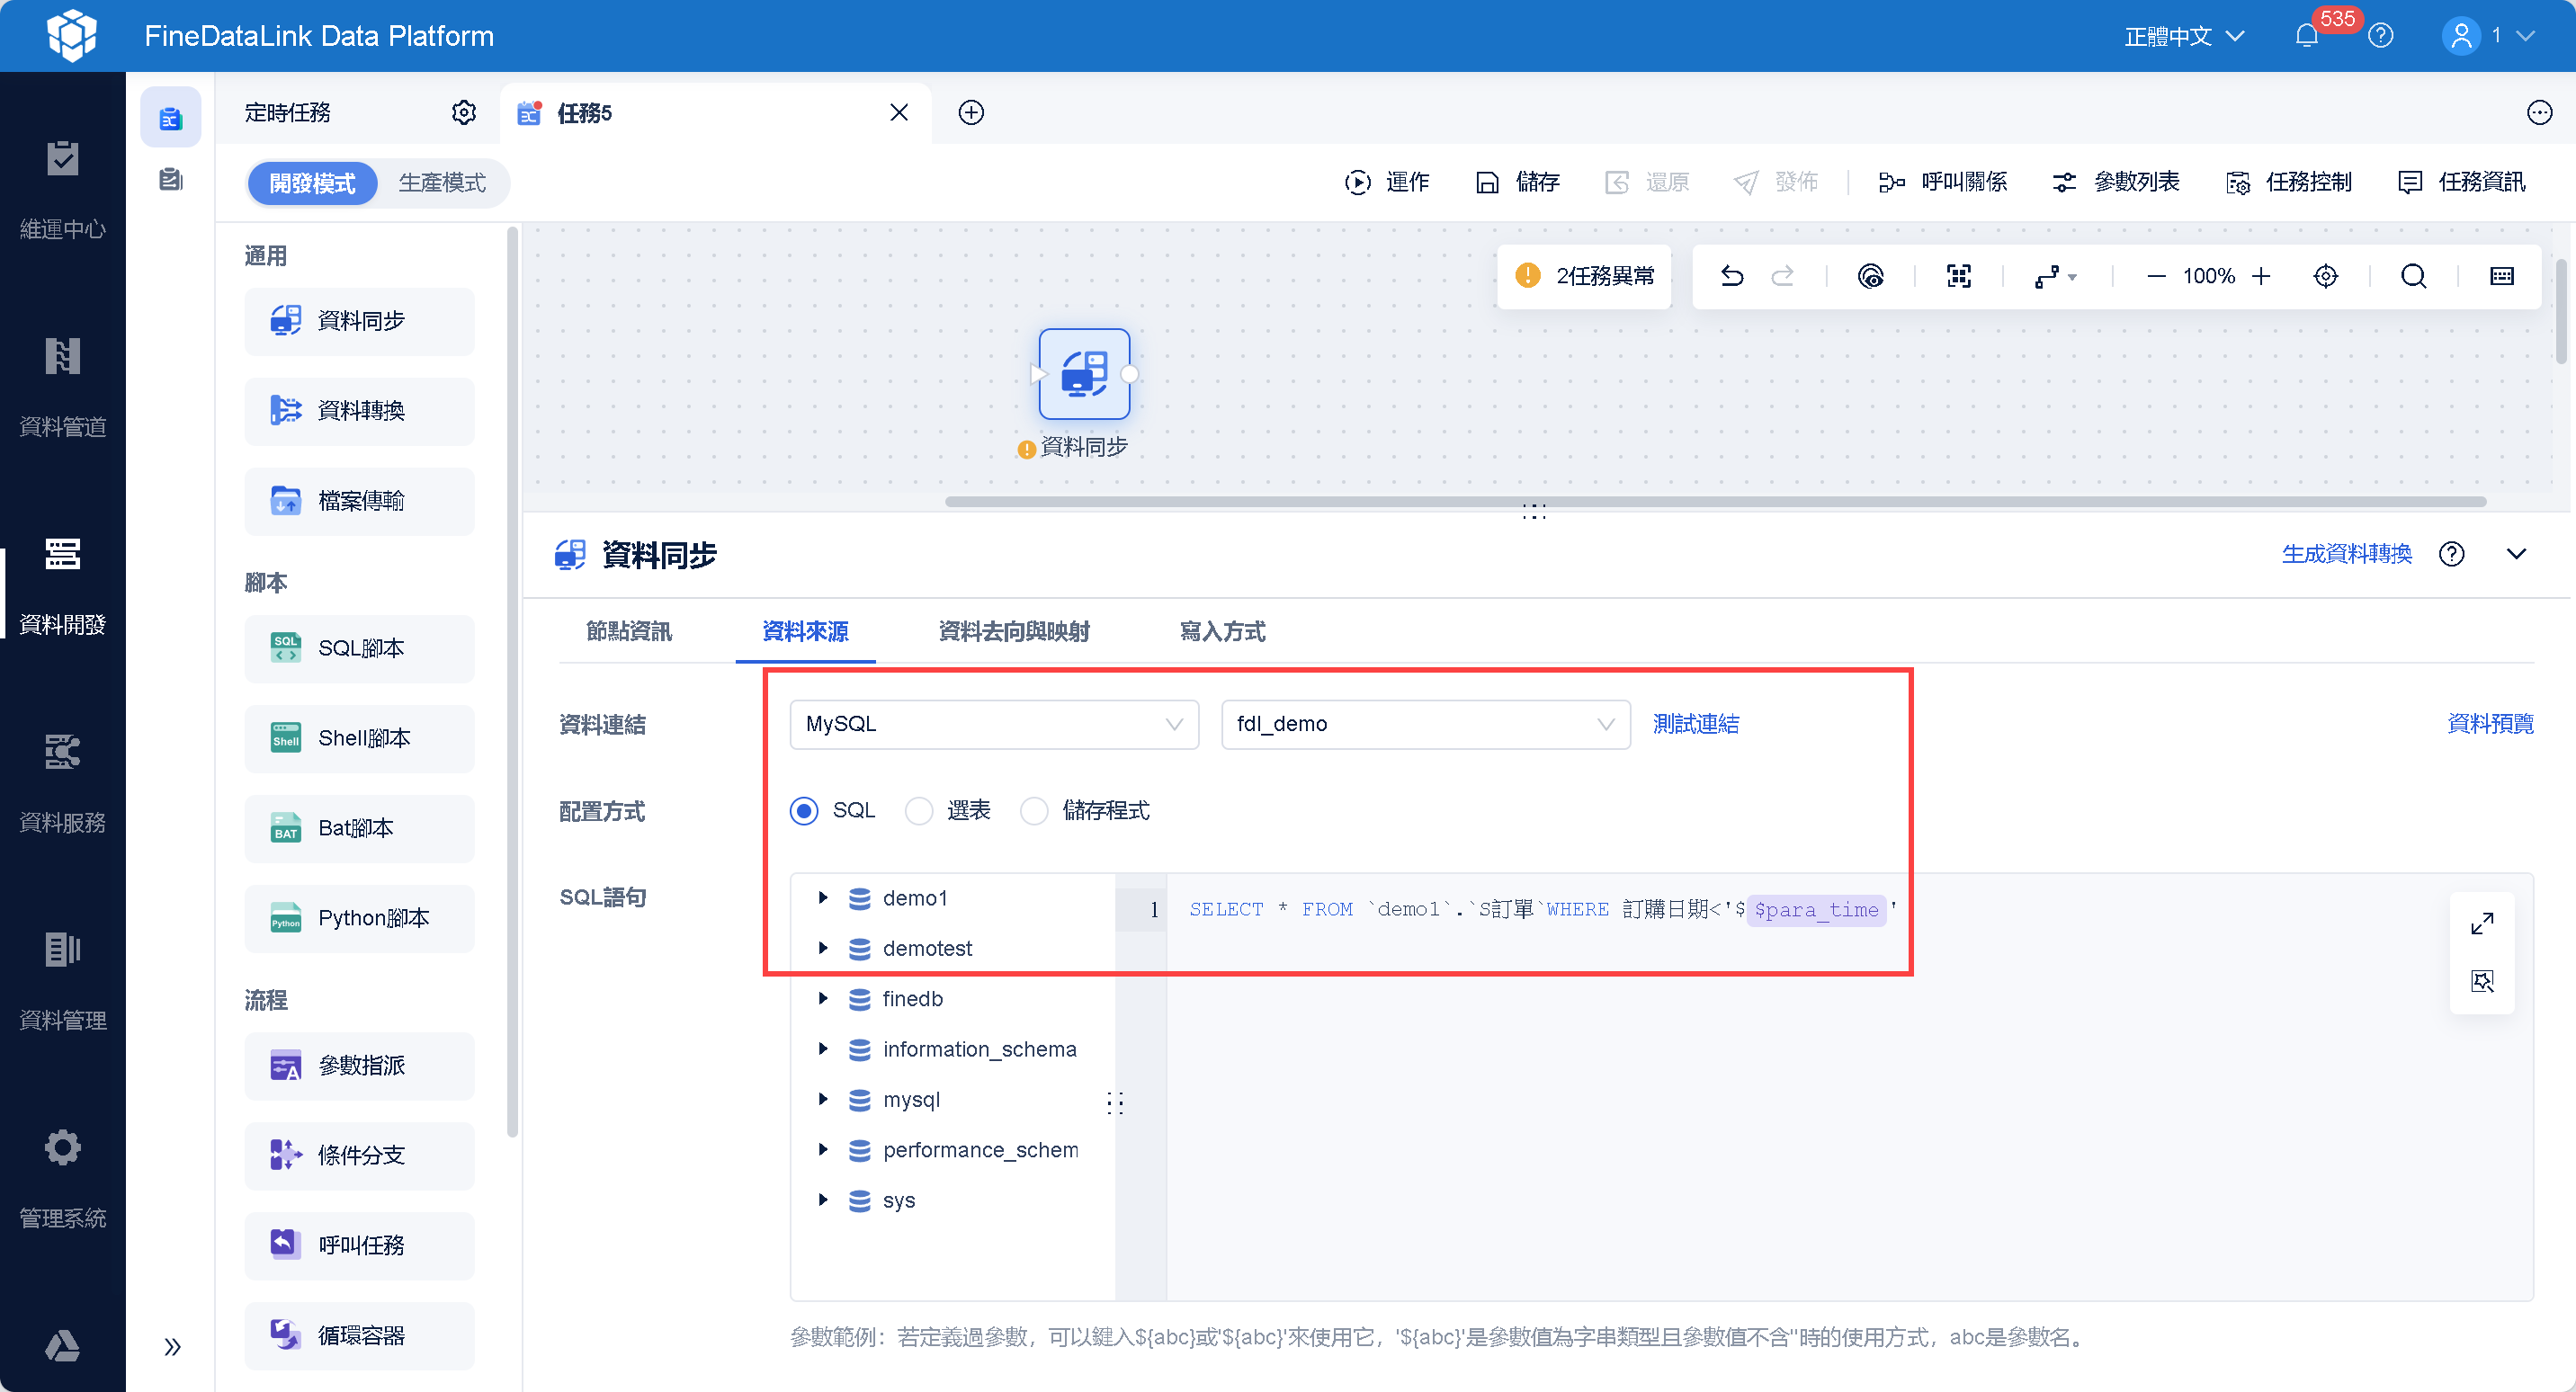Open notification bell with 535 badge
The width and height of the screenshot is (2576, 1392).
(2306, 36)
